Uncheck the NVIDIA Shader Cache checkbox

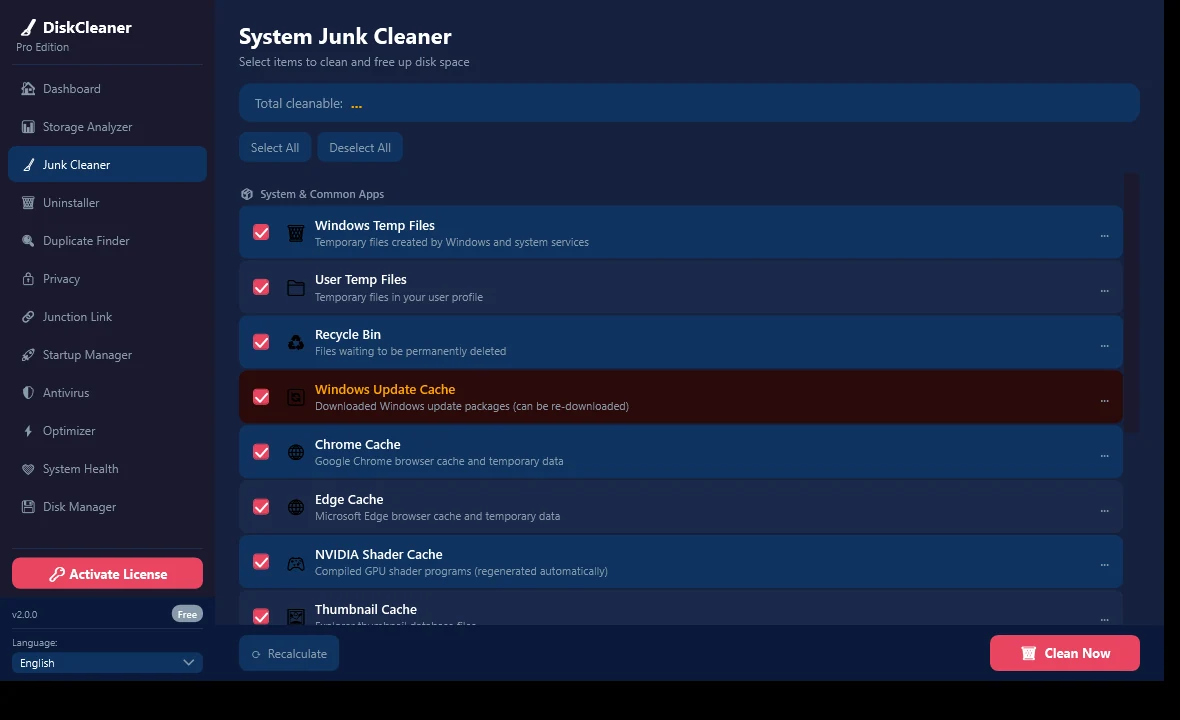click(x=261, y=562)
